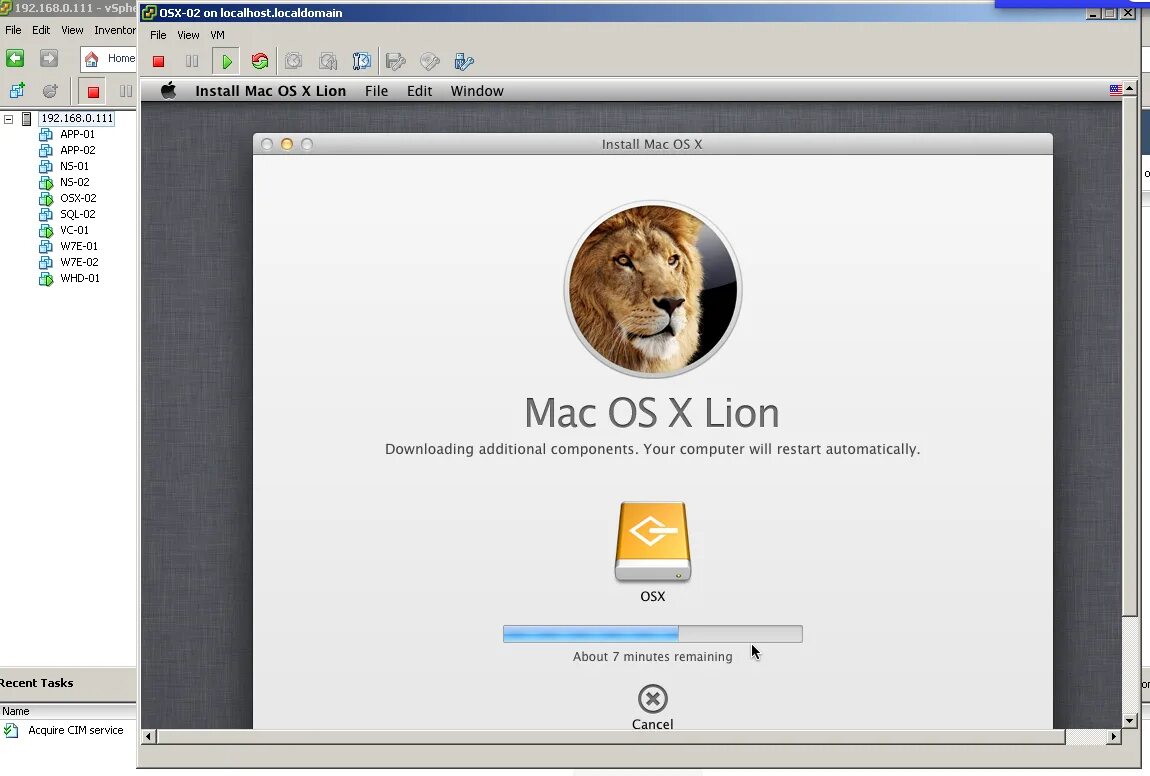Click the OSX disk drive icon
1150x776 pixels.
click(653, 542)
